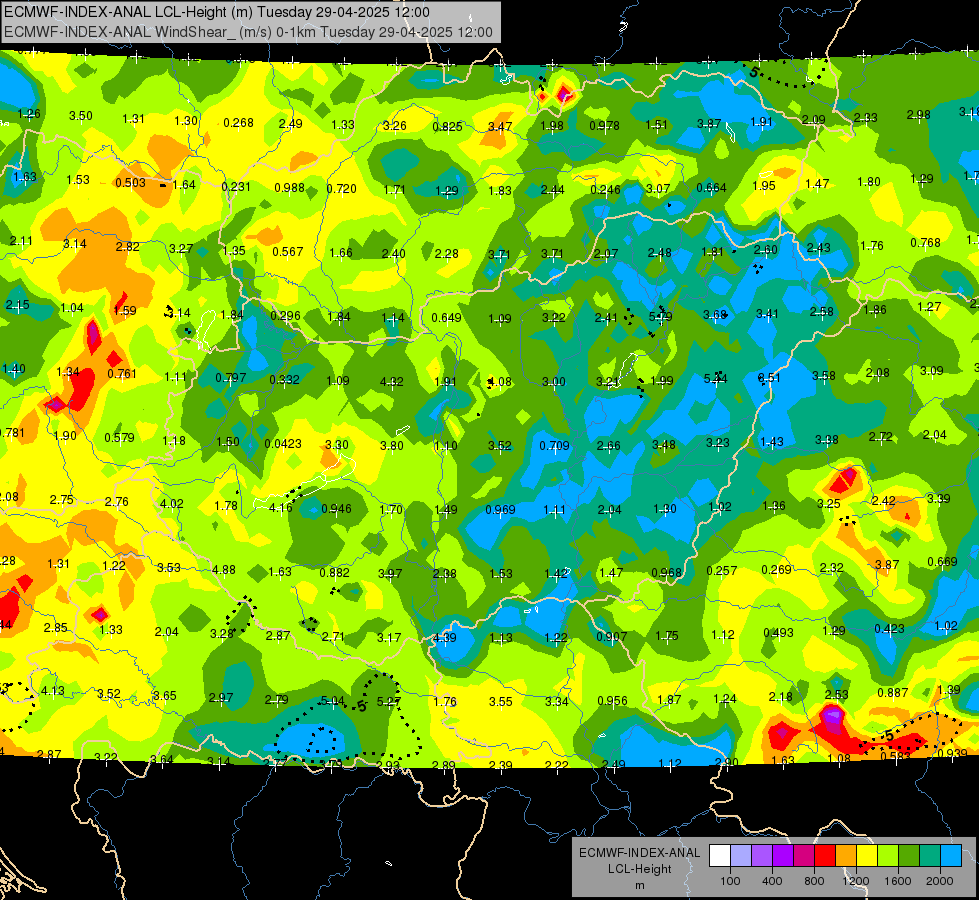Click the wind shear value 0.649
Screen dimensions: 979x900
click(446, 319)
